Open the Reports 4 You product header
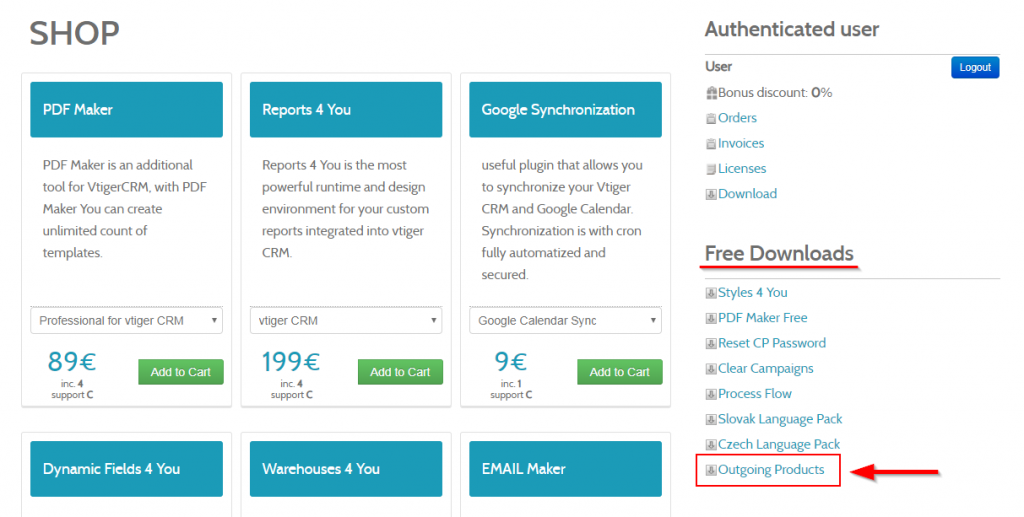The image size is (1024, 517). pos(345,110)
